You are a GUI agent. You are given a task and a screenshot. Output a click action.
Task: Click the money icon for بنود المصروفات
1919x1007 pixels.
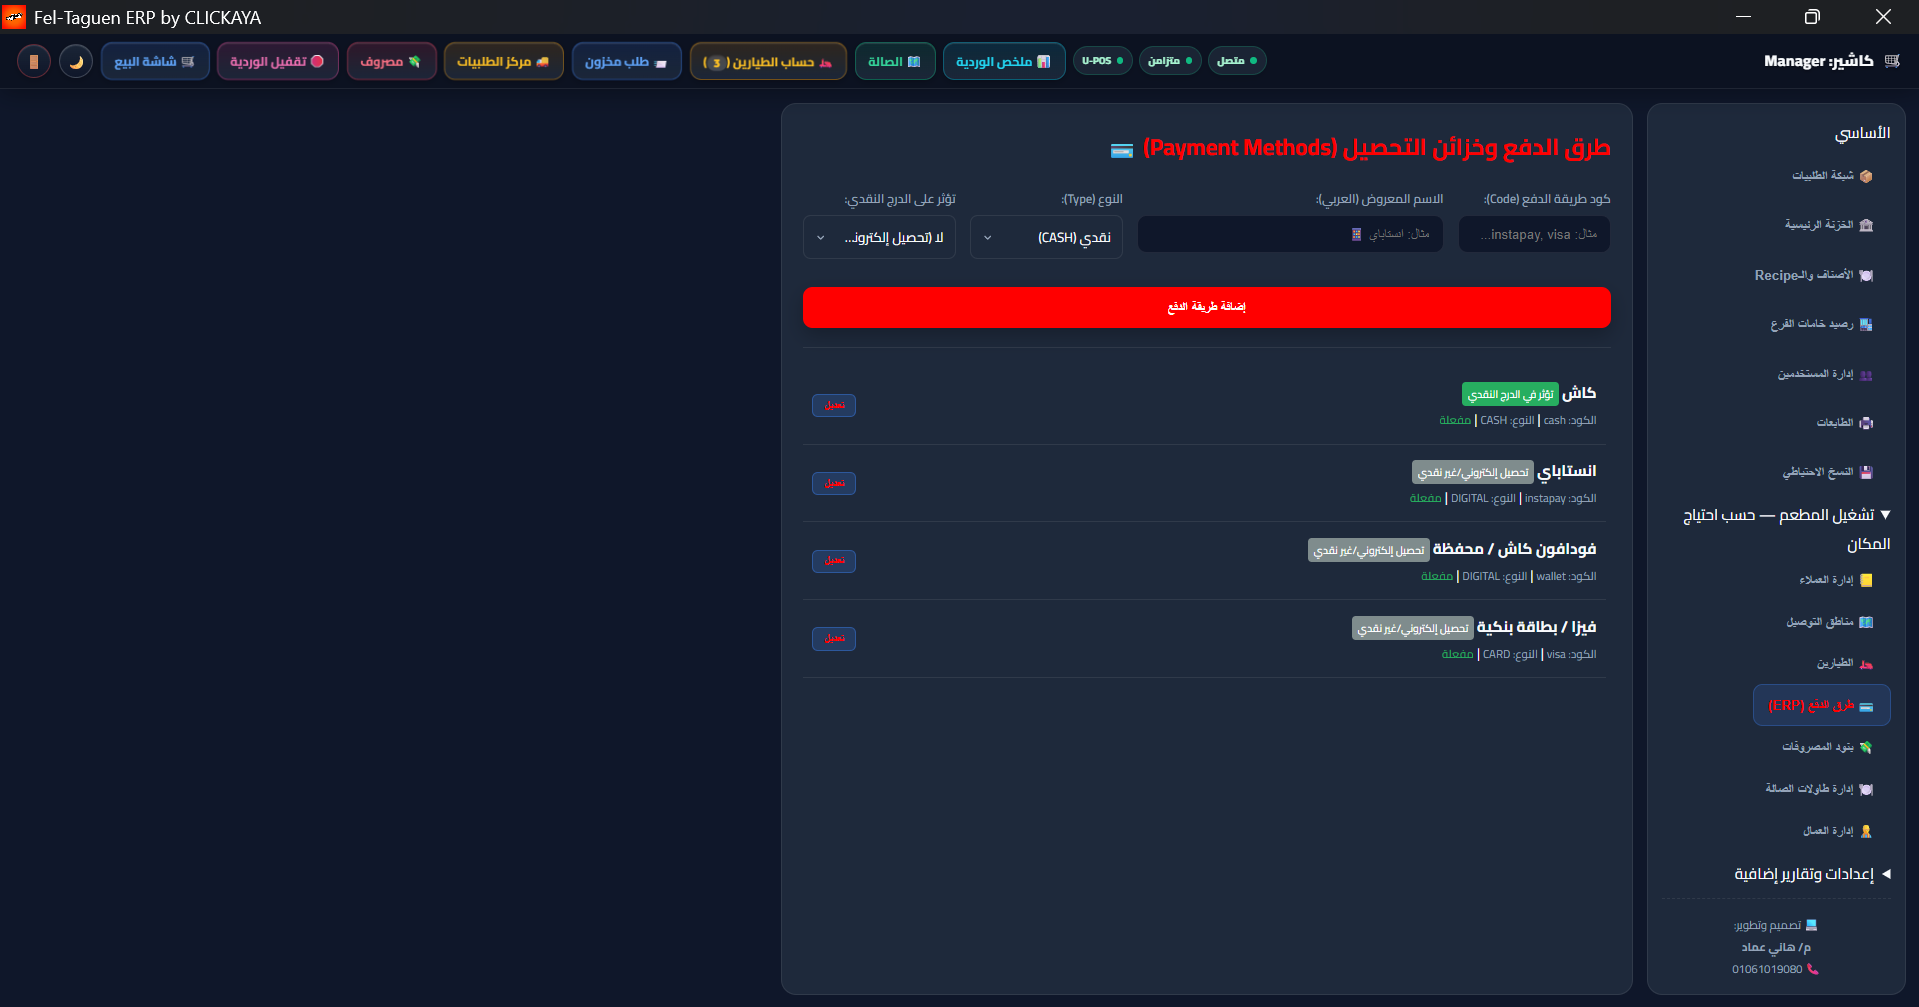point(1866,747)
